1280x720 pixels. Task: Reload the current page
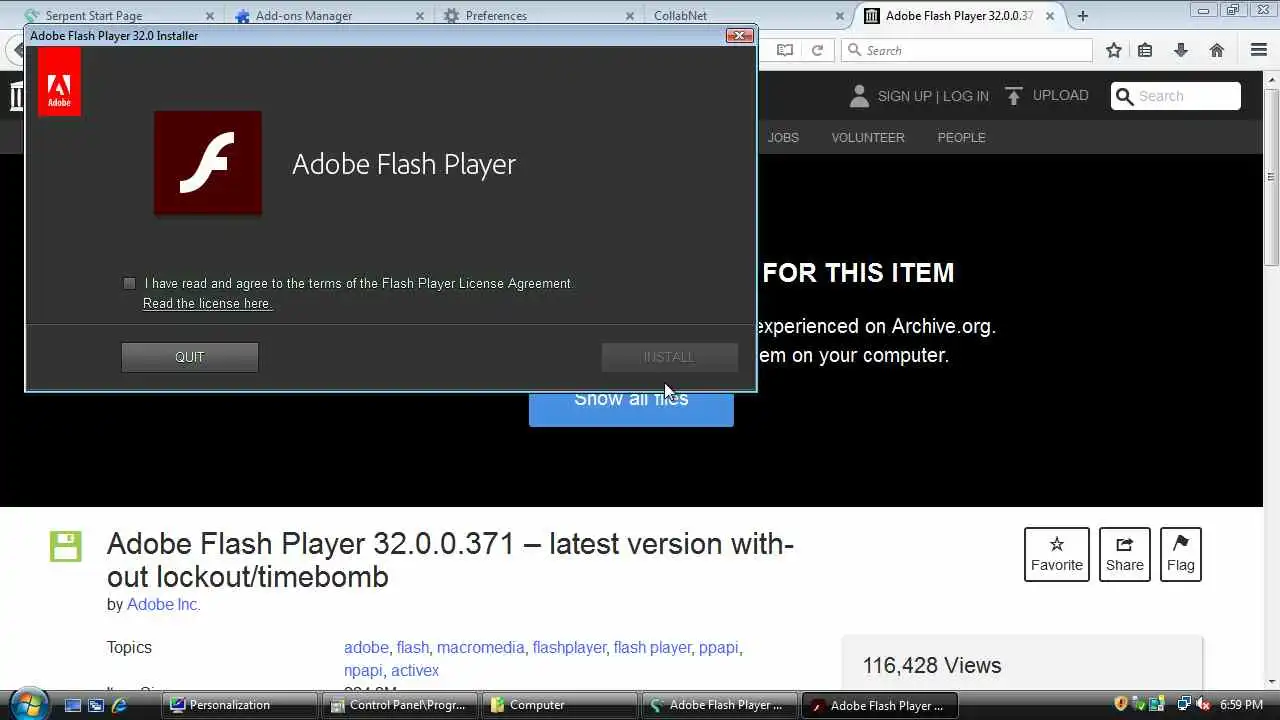817,50
